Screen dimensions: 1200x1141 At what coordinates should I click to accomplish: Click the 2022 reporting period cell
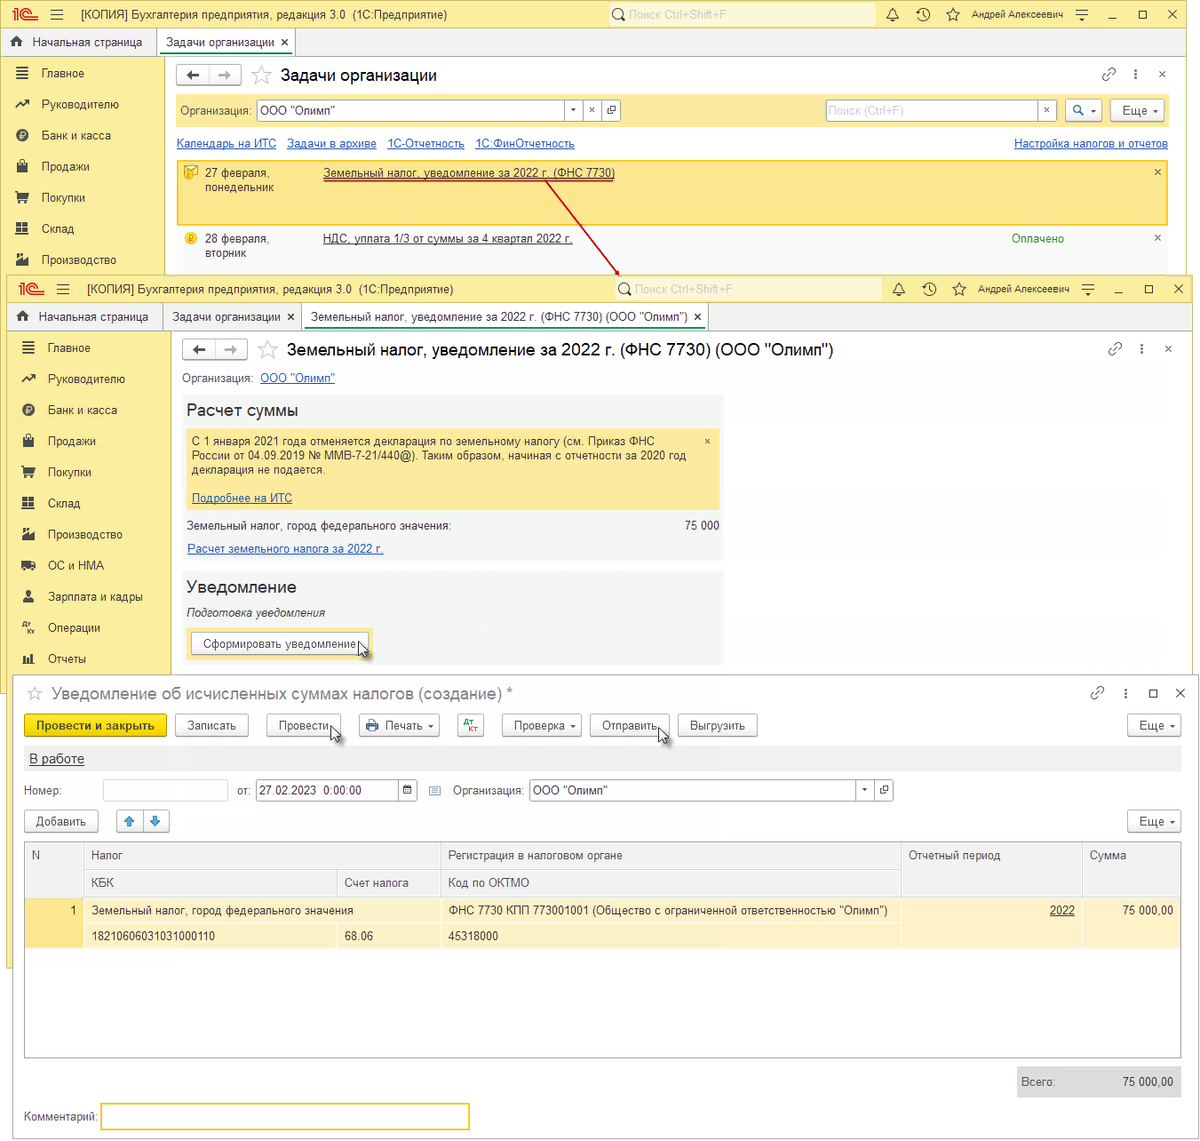[1062, 910]
